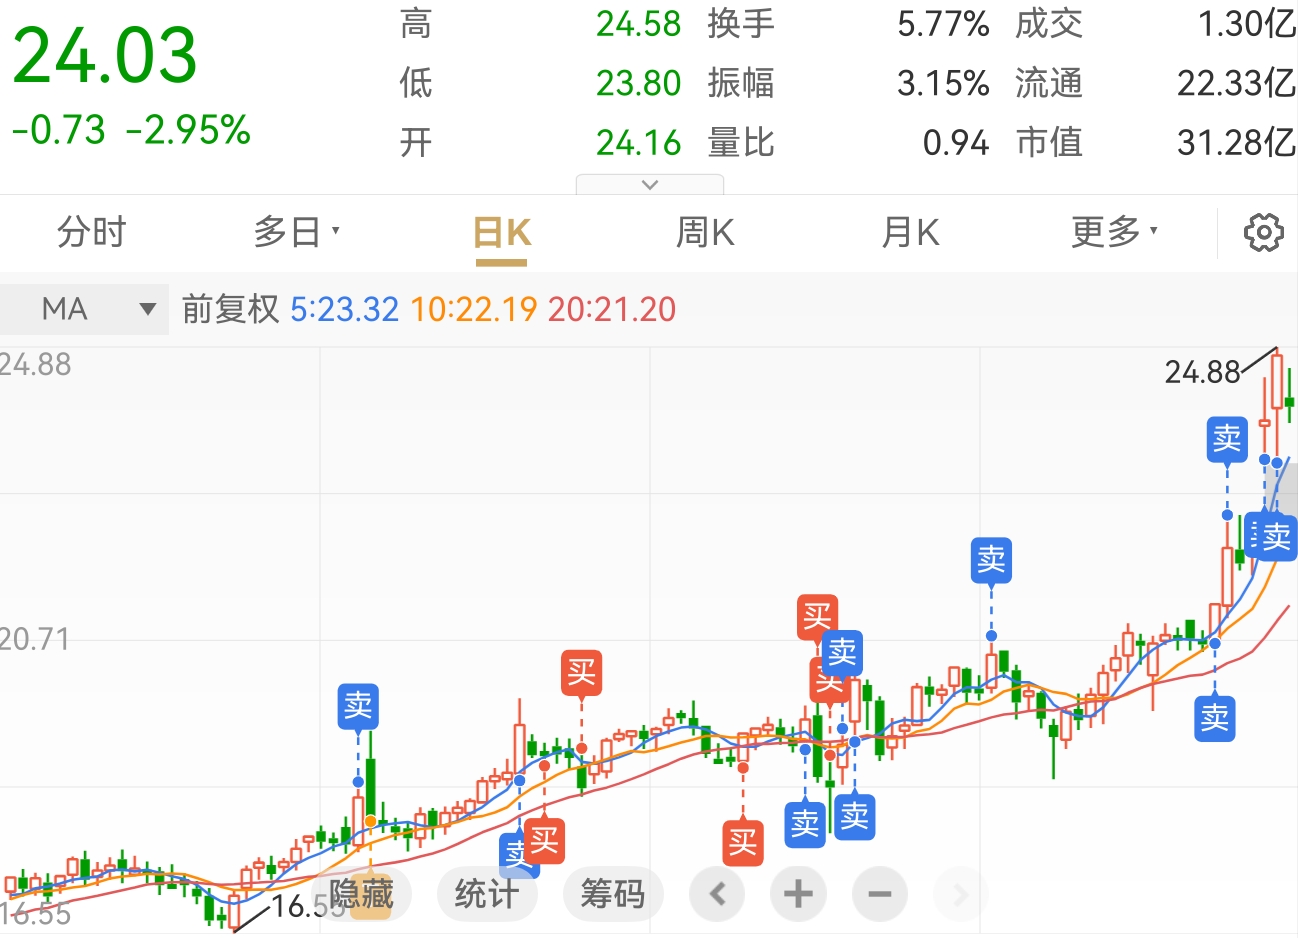The height and width of the screenshot is (938, 1298).
Task: Switch to the 周K tab
Action: pyautogui.click(x=705, y=232)
